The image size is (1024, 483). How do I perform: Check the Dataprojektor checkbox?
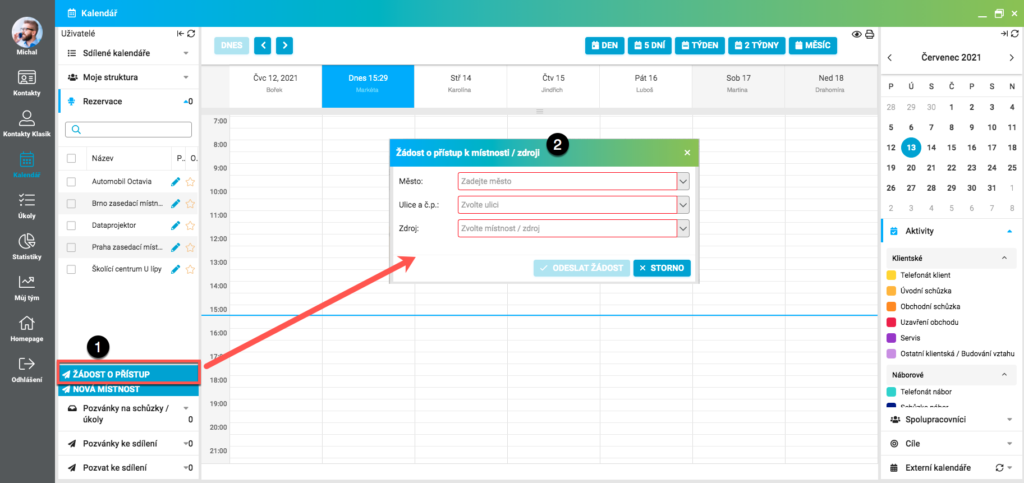(x=71, y=225)
